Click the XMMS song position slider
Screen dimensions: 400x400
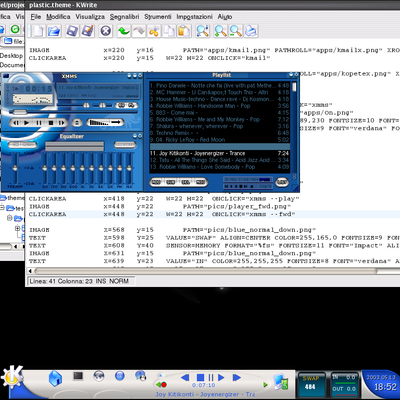[74, 112]
